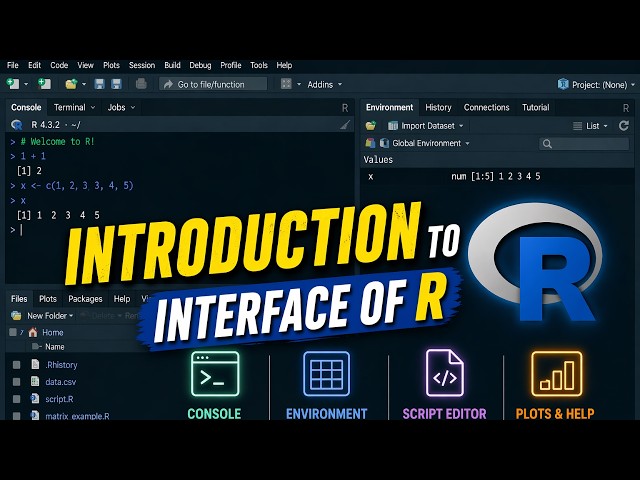Click the large blue R logo
The height and width of the screenshot is (480, 640).
coord(535,261)
